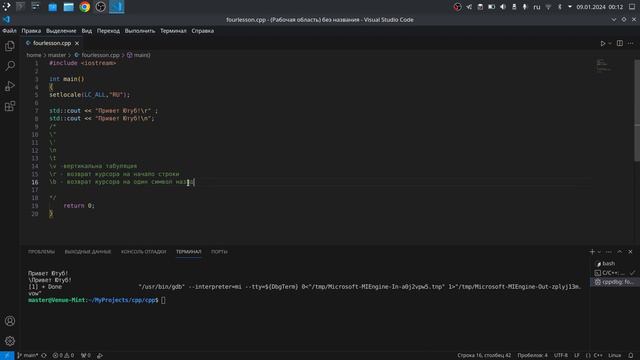
Task: Open the clock 09.01.2024 00:12
Action: (600, 7)
